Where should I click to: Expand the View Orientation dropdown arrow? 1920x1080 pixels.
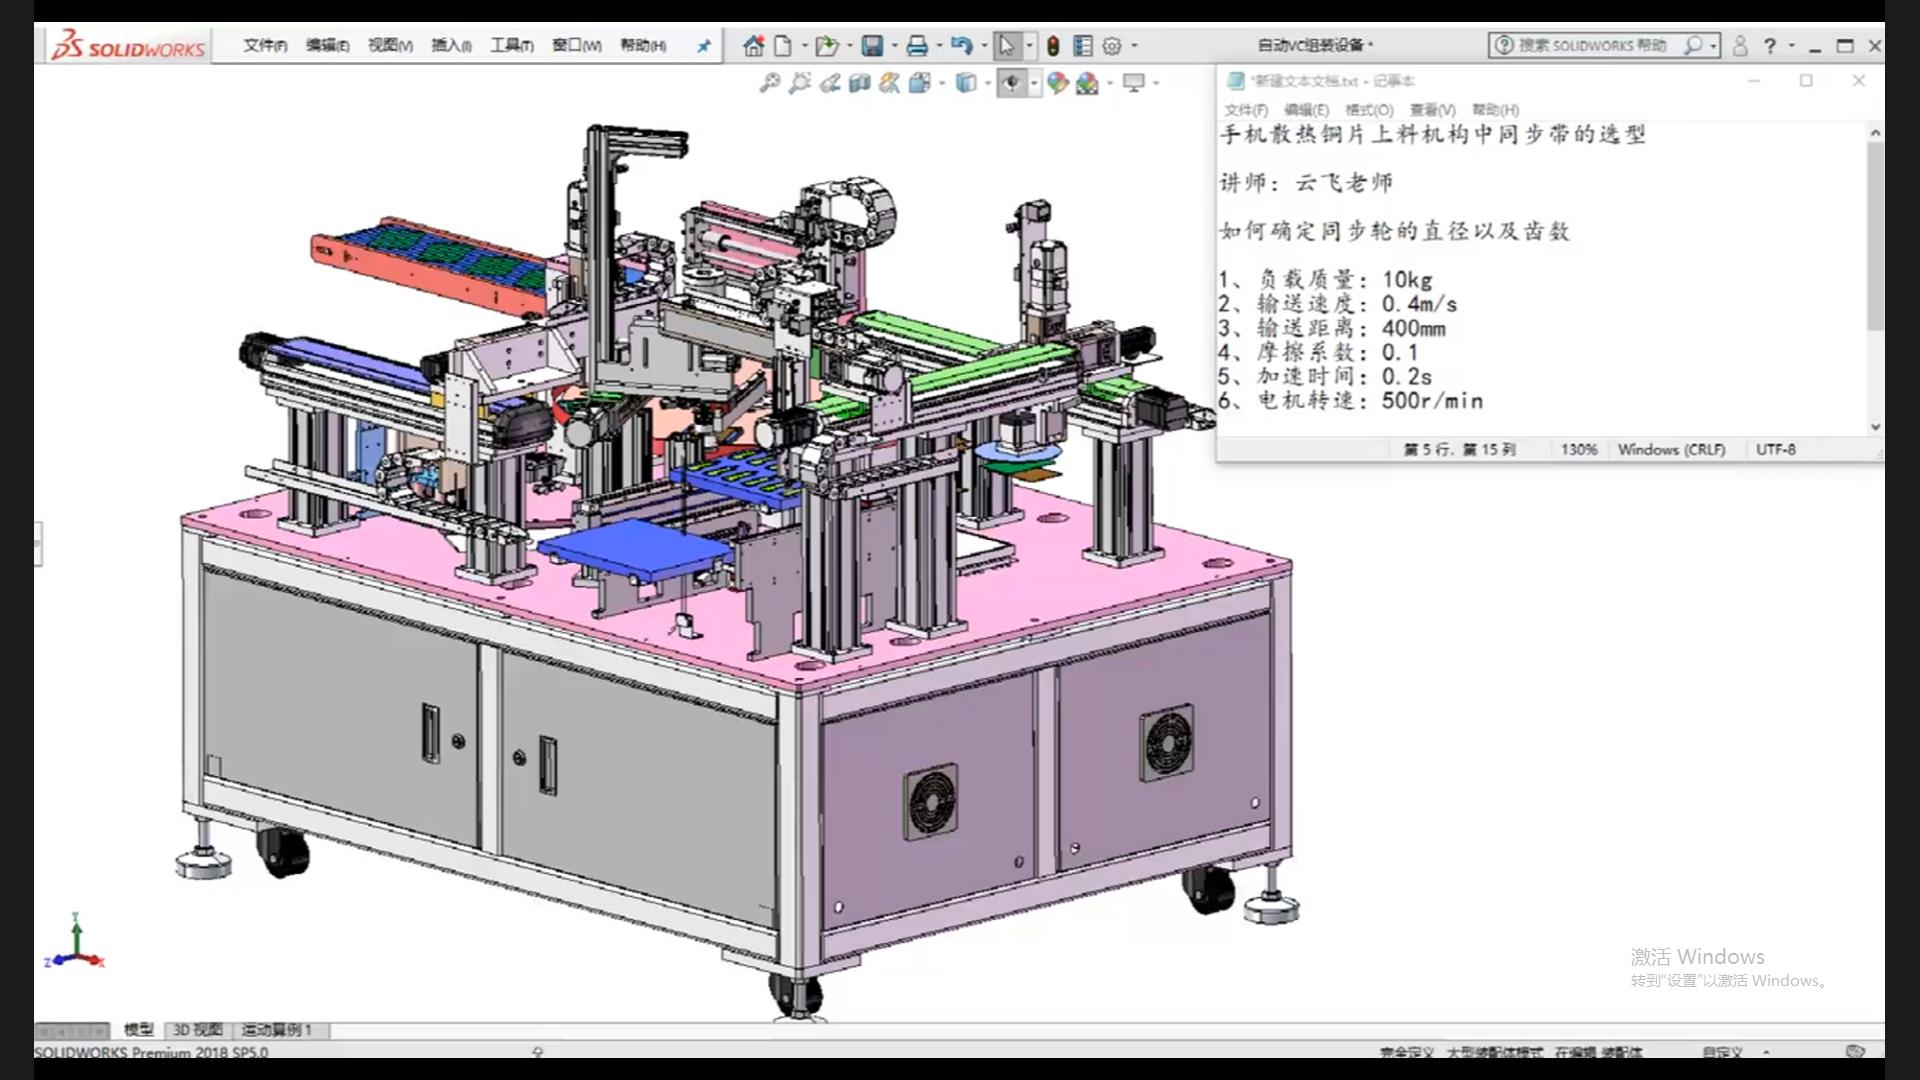pyautogui.click(x=941, y=83)
